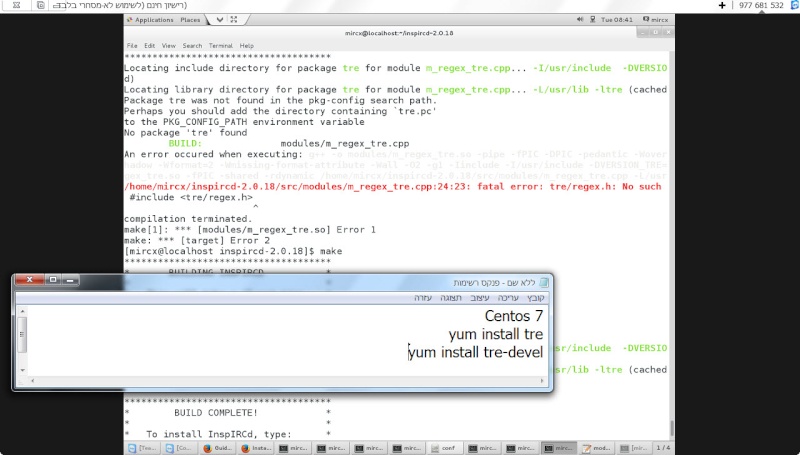Viewport: 800px width, 455px height.
Task: Open File menu in terminal
Action: 132,45
